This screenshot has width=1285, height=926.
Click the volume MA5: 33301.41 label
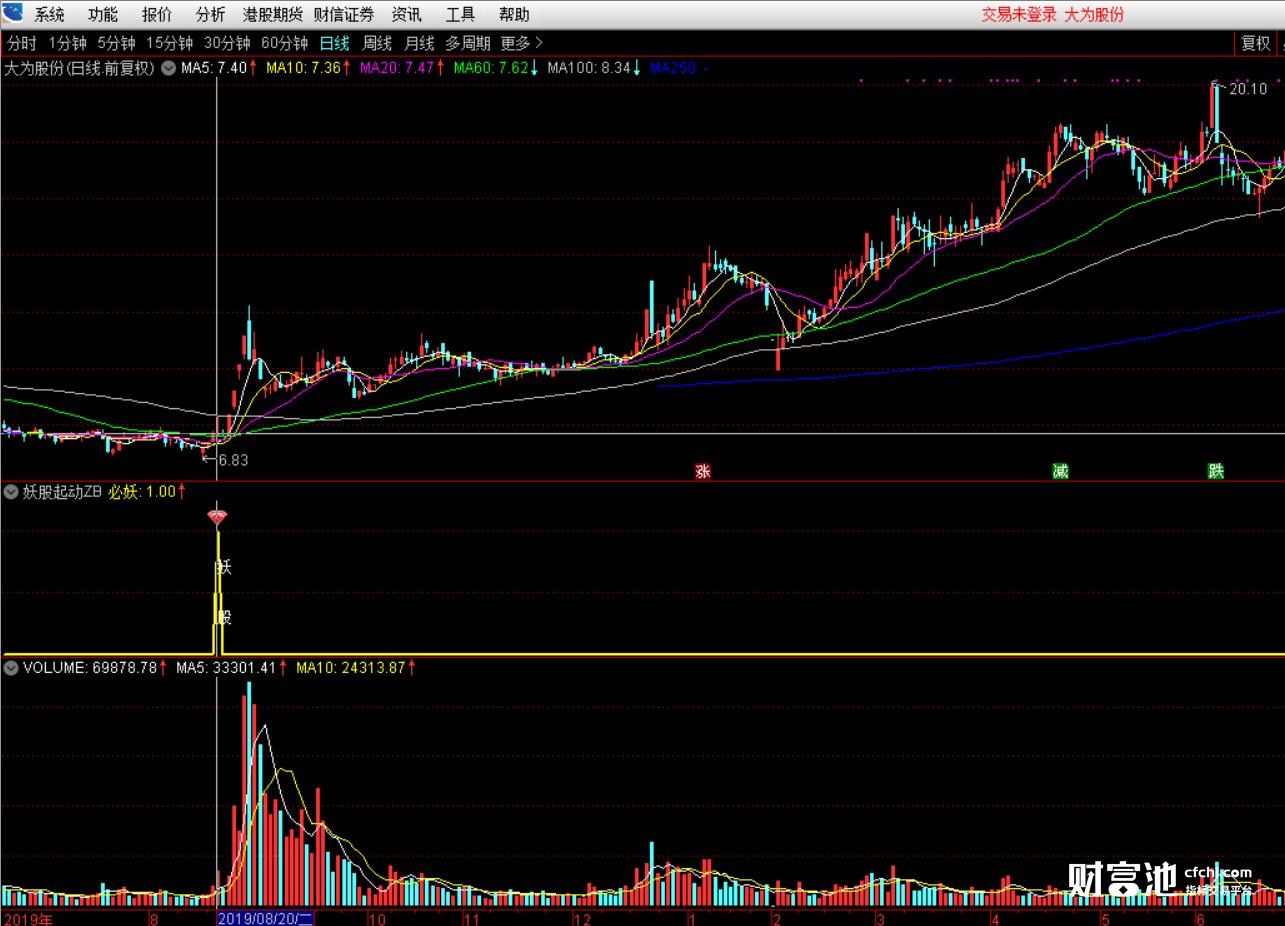point(232,667)
